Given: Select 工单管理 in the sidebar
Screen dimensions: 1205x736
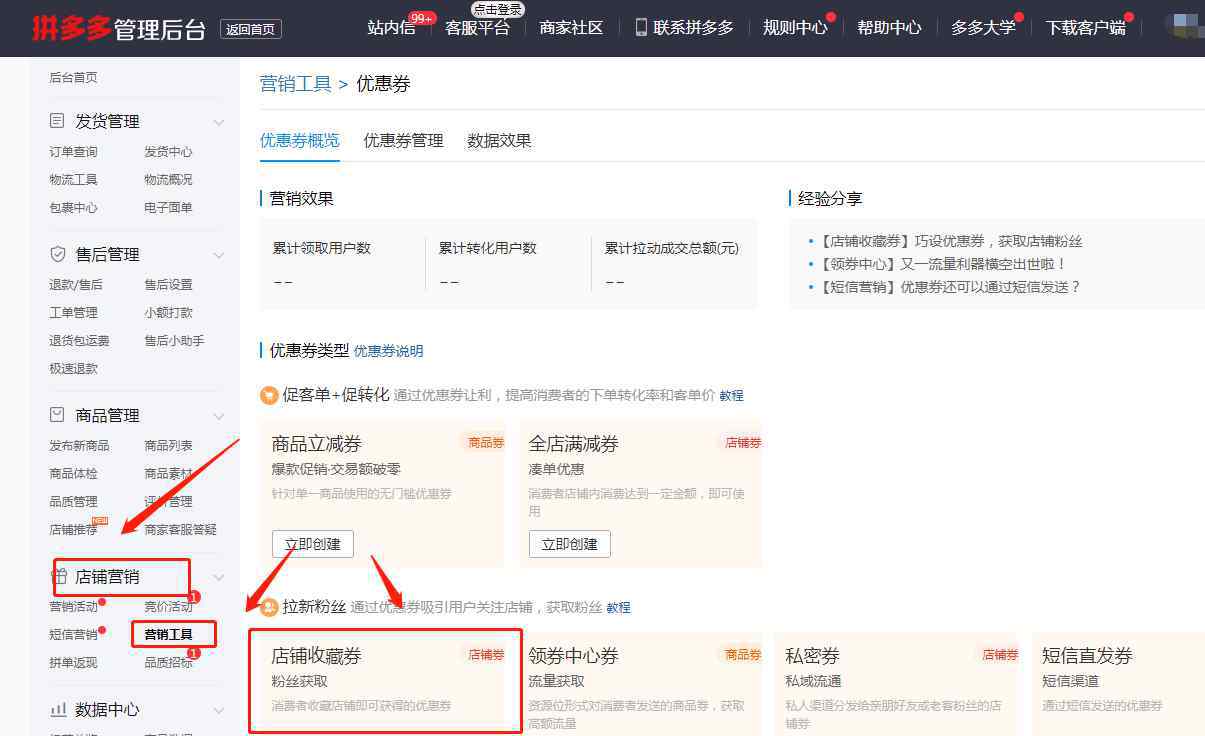Looking at the screenshot, I should pos(74,313).
